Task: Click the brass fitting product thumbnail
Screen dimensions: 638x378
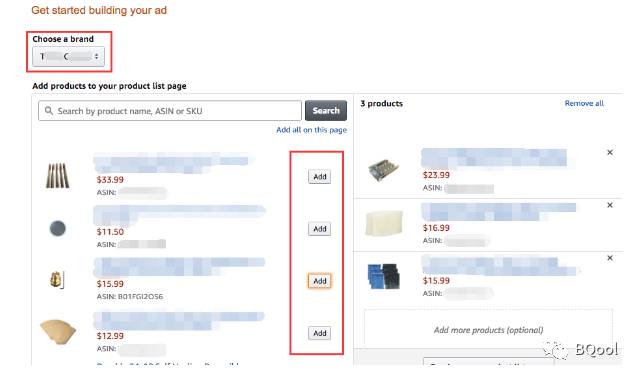Action: [57, 280]
